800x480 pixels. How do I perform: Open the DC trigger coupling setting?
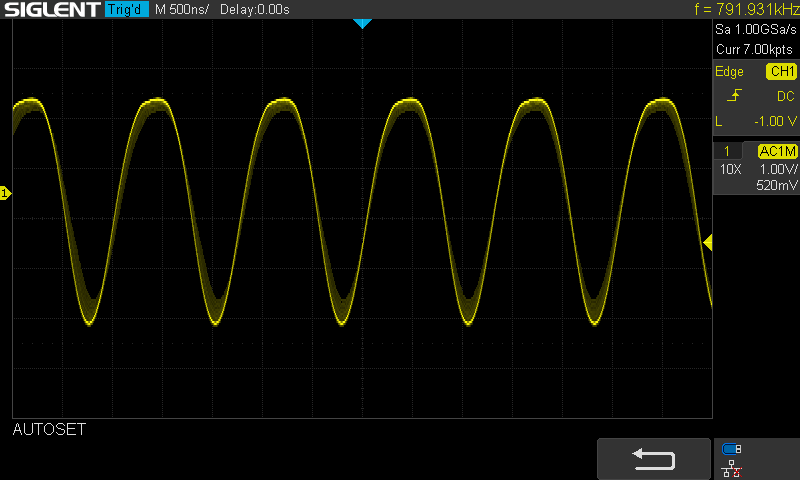coord(785,96)
